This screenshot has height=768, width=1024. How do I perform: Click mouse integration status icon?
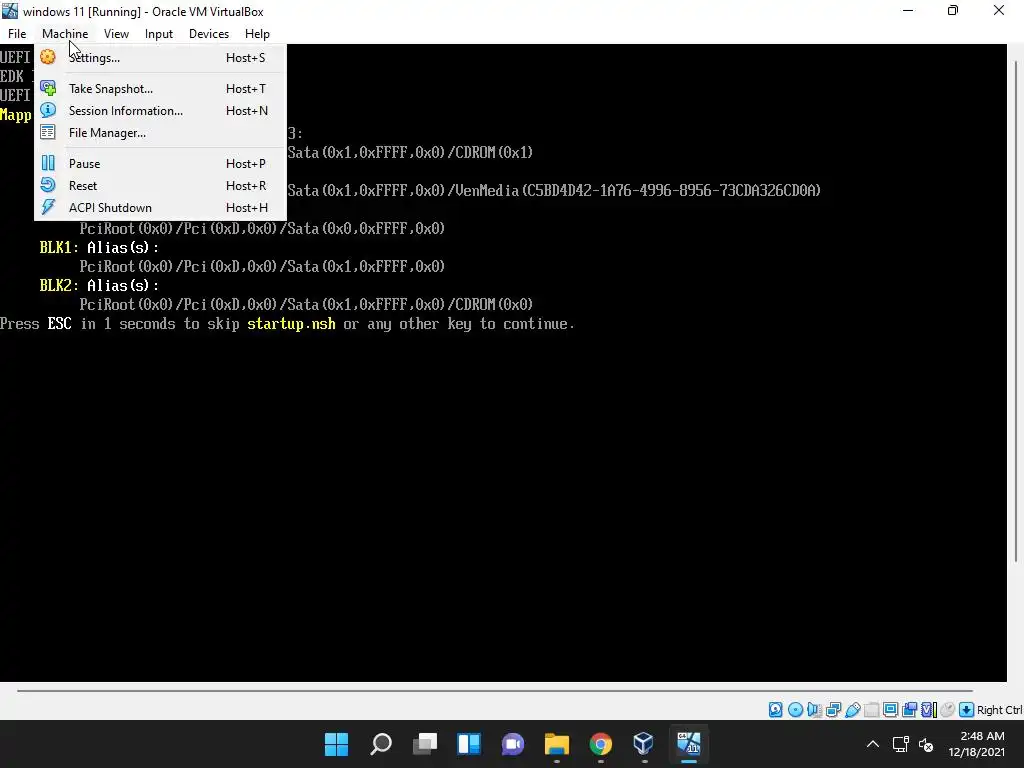(948, 710)
